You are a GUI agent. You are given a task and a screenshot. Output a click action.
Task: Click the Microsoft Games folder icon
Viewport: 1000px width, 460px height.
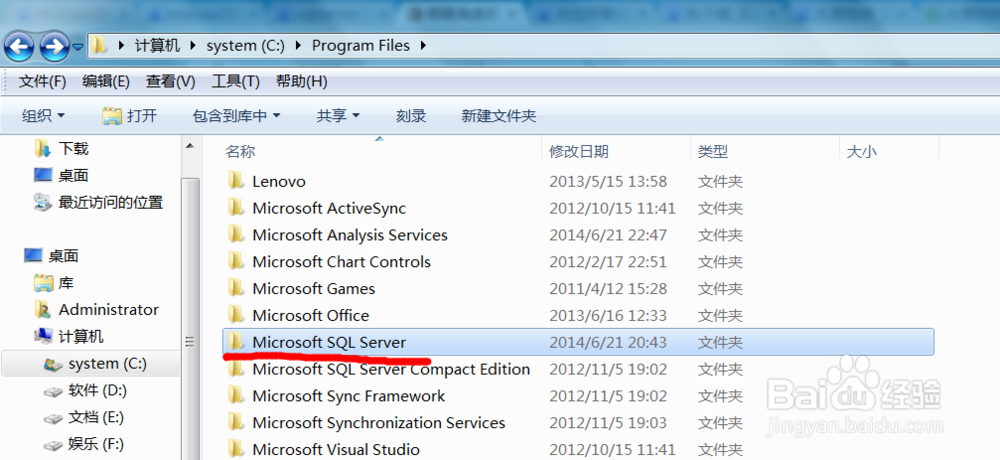click(237, 288)
